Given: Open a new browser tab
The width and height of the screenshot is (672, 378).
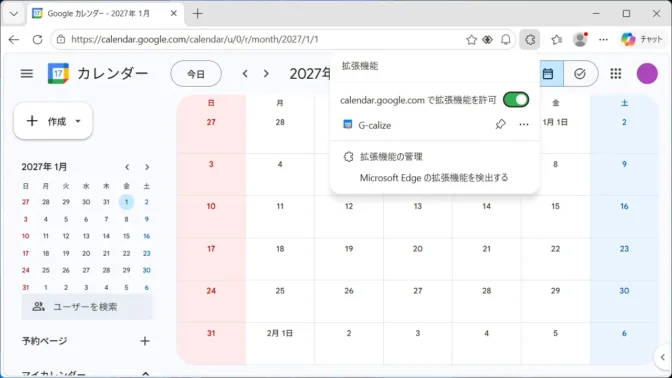Looking at the screenshot, I should pos(198,14).
